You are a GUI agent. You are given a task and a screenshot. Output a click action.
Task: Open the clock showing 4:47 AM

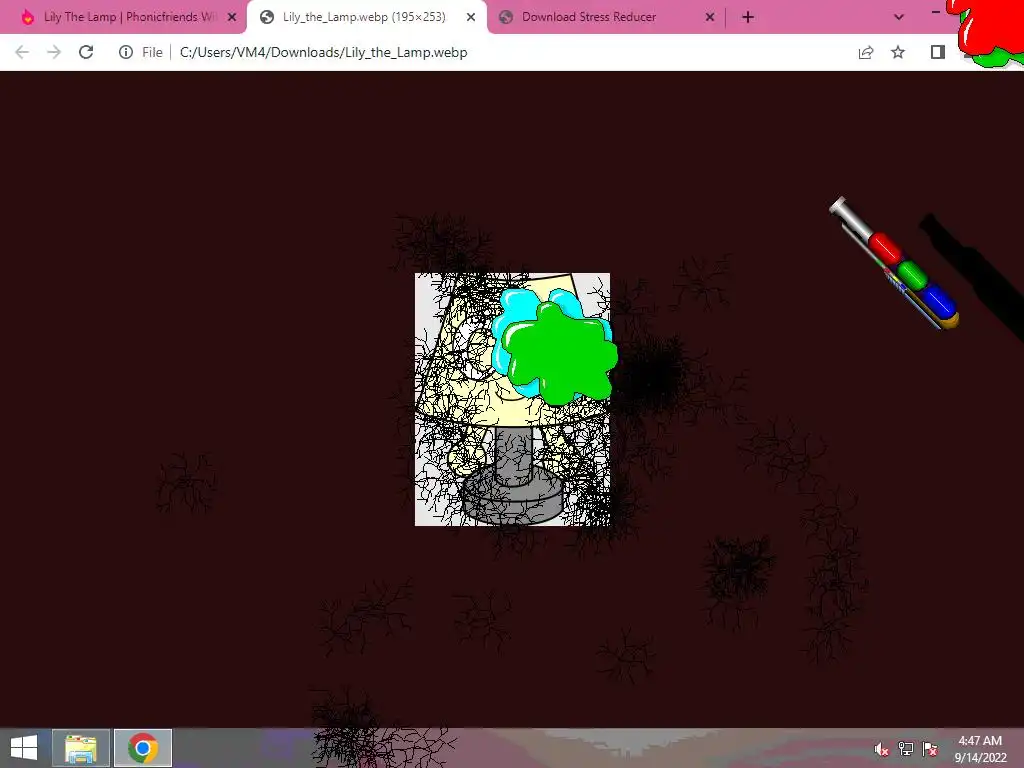point(980,749)
